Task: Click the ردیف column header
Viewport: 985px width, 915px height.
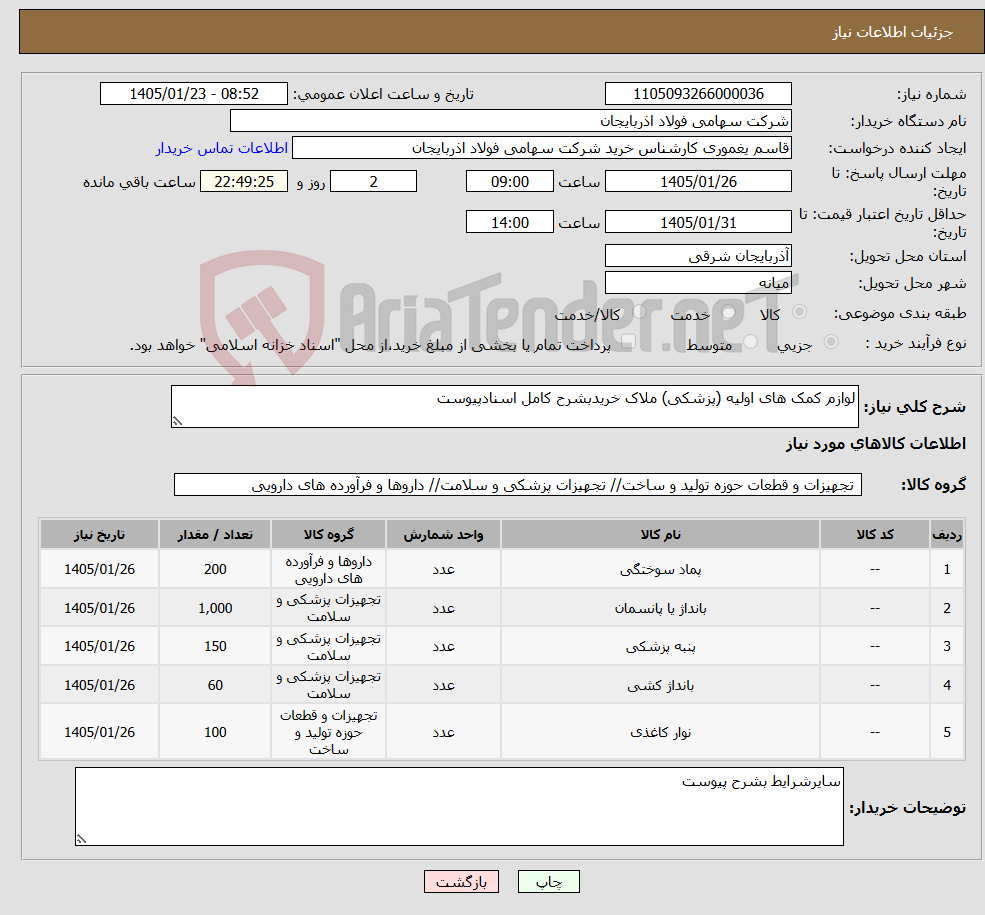Action: pyautogui.click(x=947, y=534)
